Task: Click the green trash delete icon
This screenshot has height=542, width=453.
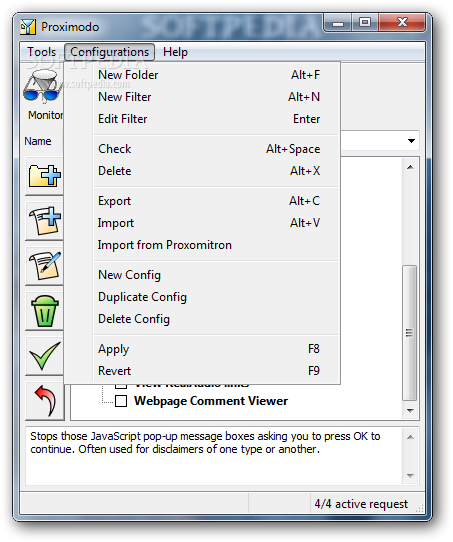Action: pyautogui.click(x=45, y=311)
